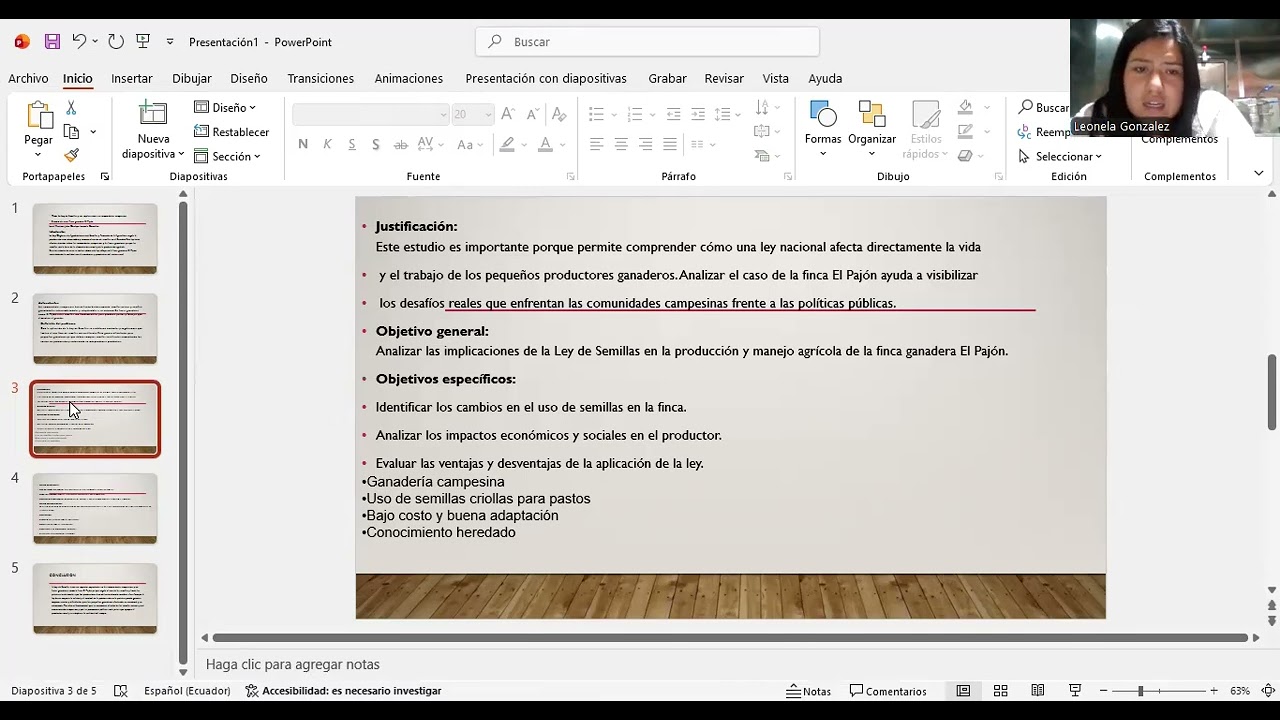1280x720 pixels.
Task: Open the Diseño layout dropdown
Action: click(x=225, y=108)
